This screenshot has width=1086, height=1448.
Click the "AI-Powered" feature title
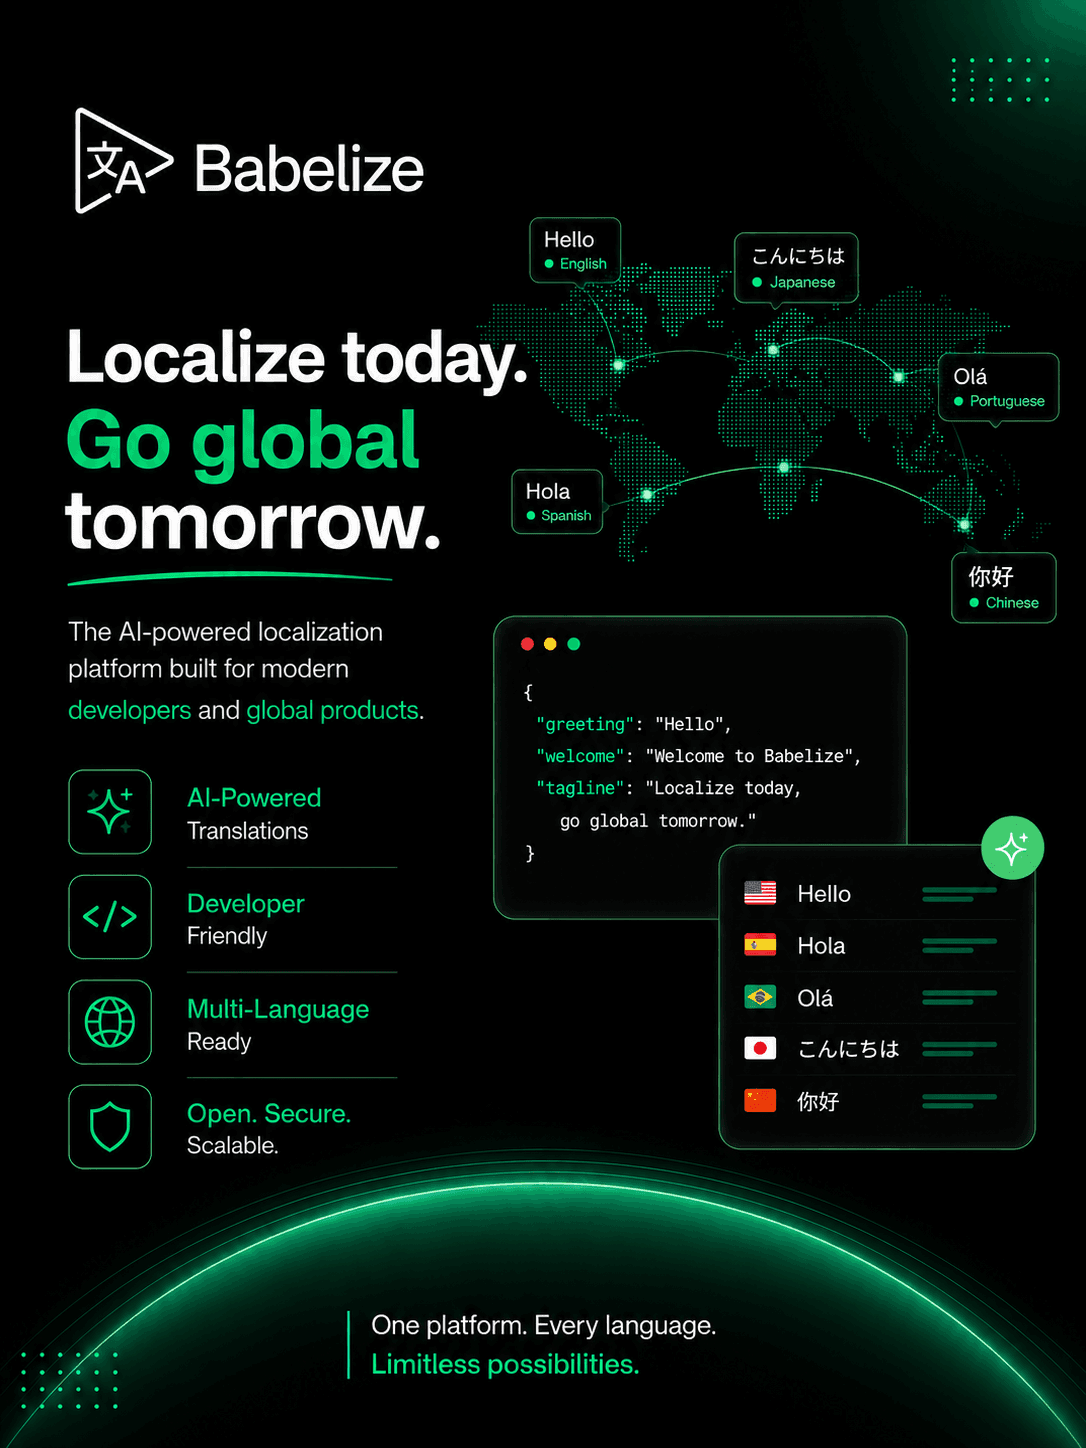[254, 798]
